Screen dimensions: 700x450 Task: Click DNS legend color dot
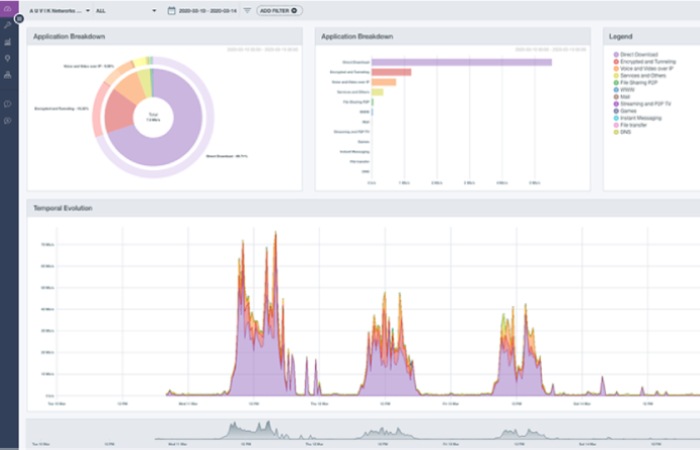(616, 132)
